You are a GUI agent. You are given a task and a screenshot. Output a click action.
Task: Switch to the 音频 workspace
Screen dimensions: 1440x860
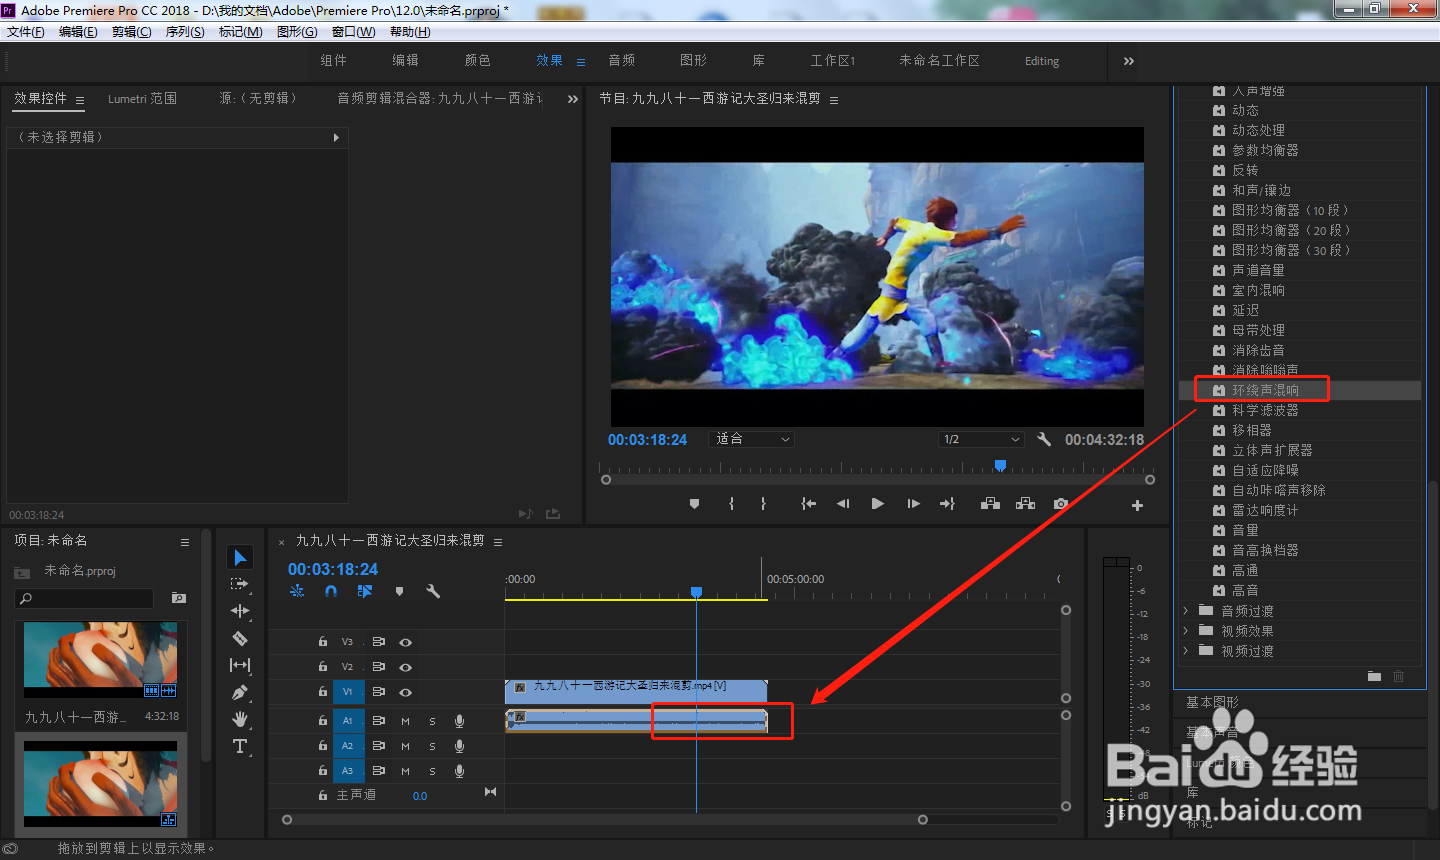click(621, 61)
